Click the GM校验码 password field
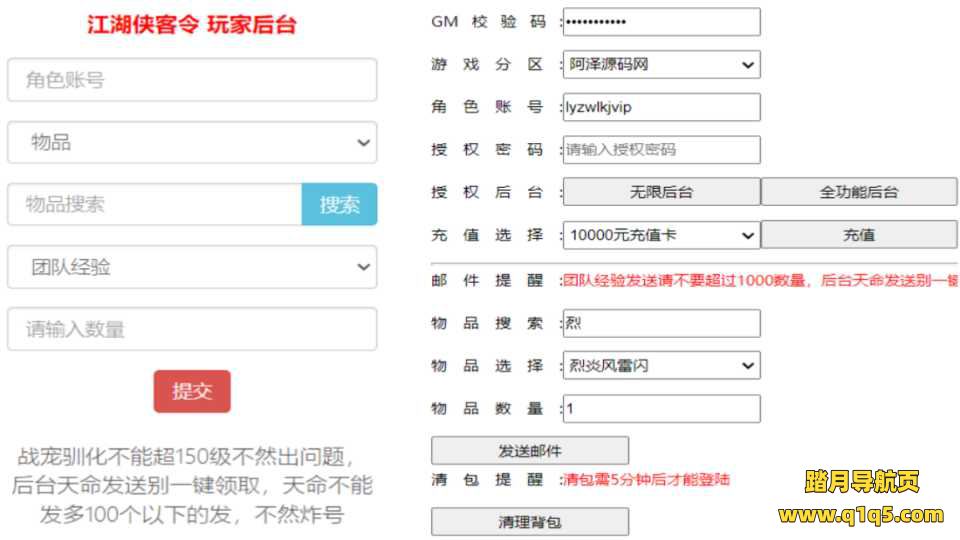960x540 pixels. [661, 22]
